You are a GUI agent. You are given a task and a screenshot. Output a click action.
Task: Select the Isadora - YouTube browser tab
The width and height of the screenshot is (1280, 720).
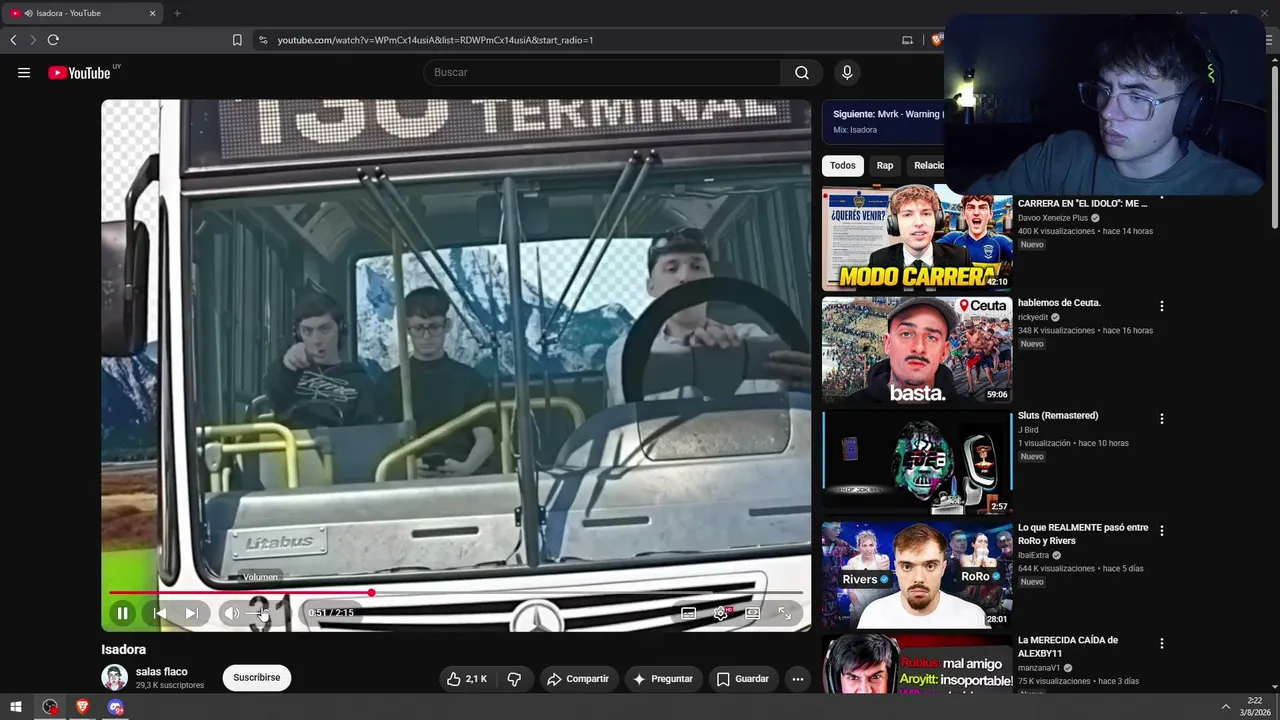84,13
